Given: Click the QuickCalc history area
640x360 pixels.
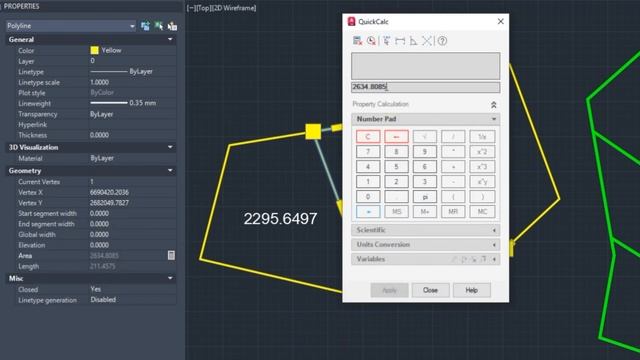Looking at the screenshot, I should point(425,66).
